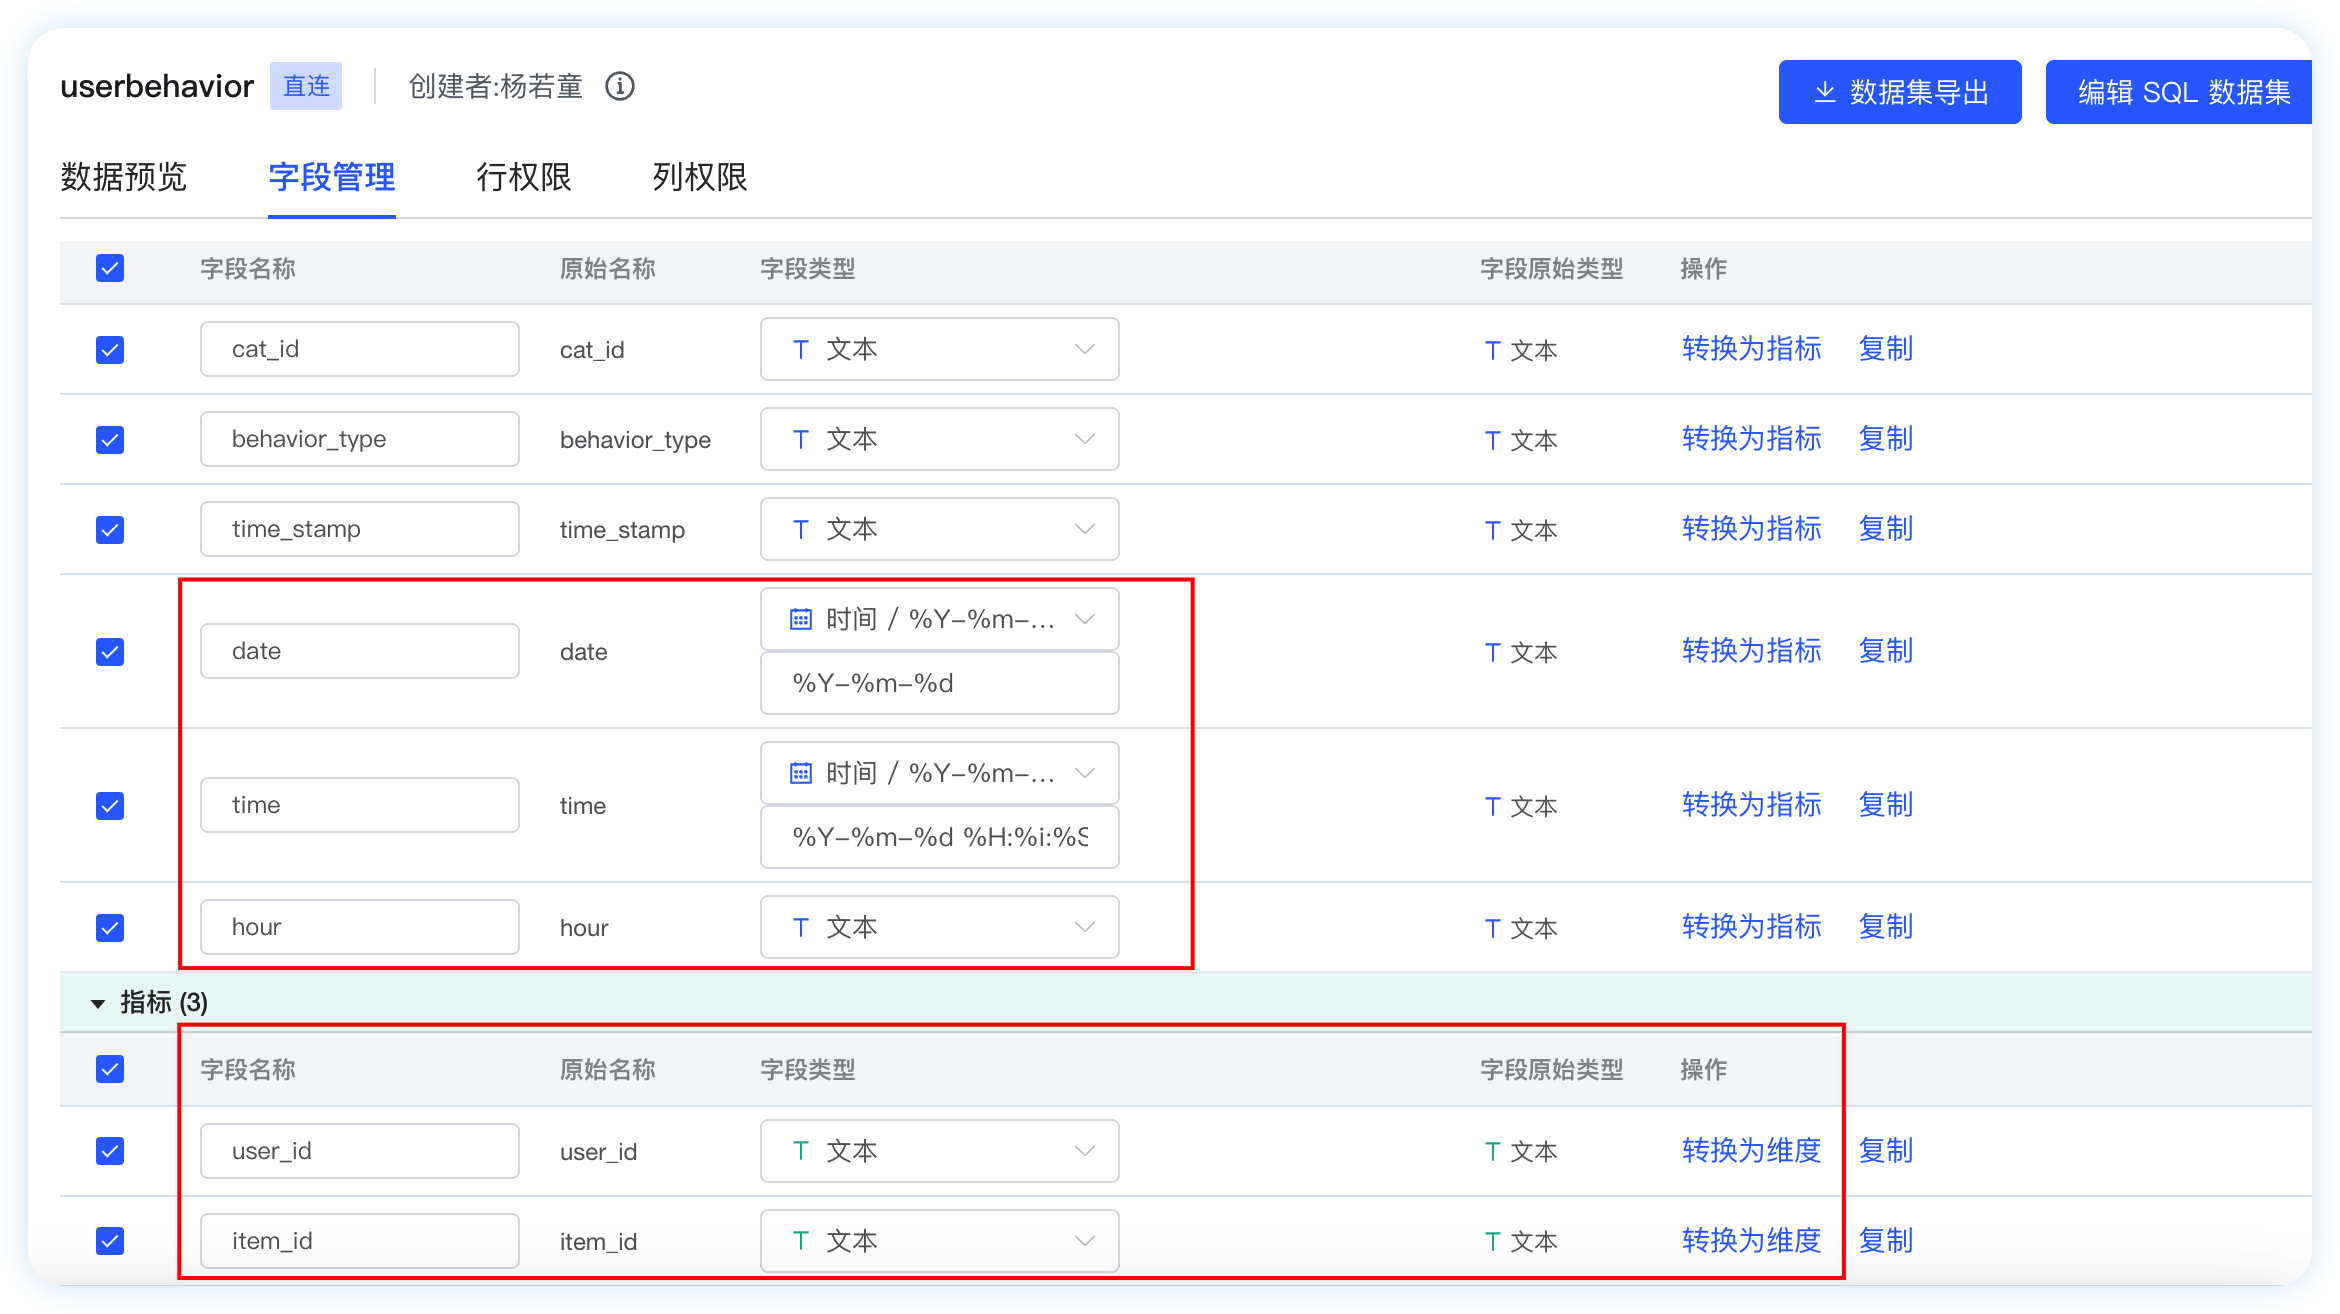Click the hour field name input
Viewport: 2340px width, 1314px height.
(360, 927)
